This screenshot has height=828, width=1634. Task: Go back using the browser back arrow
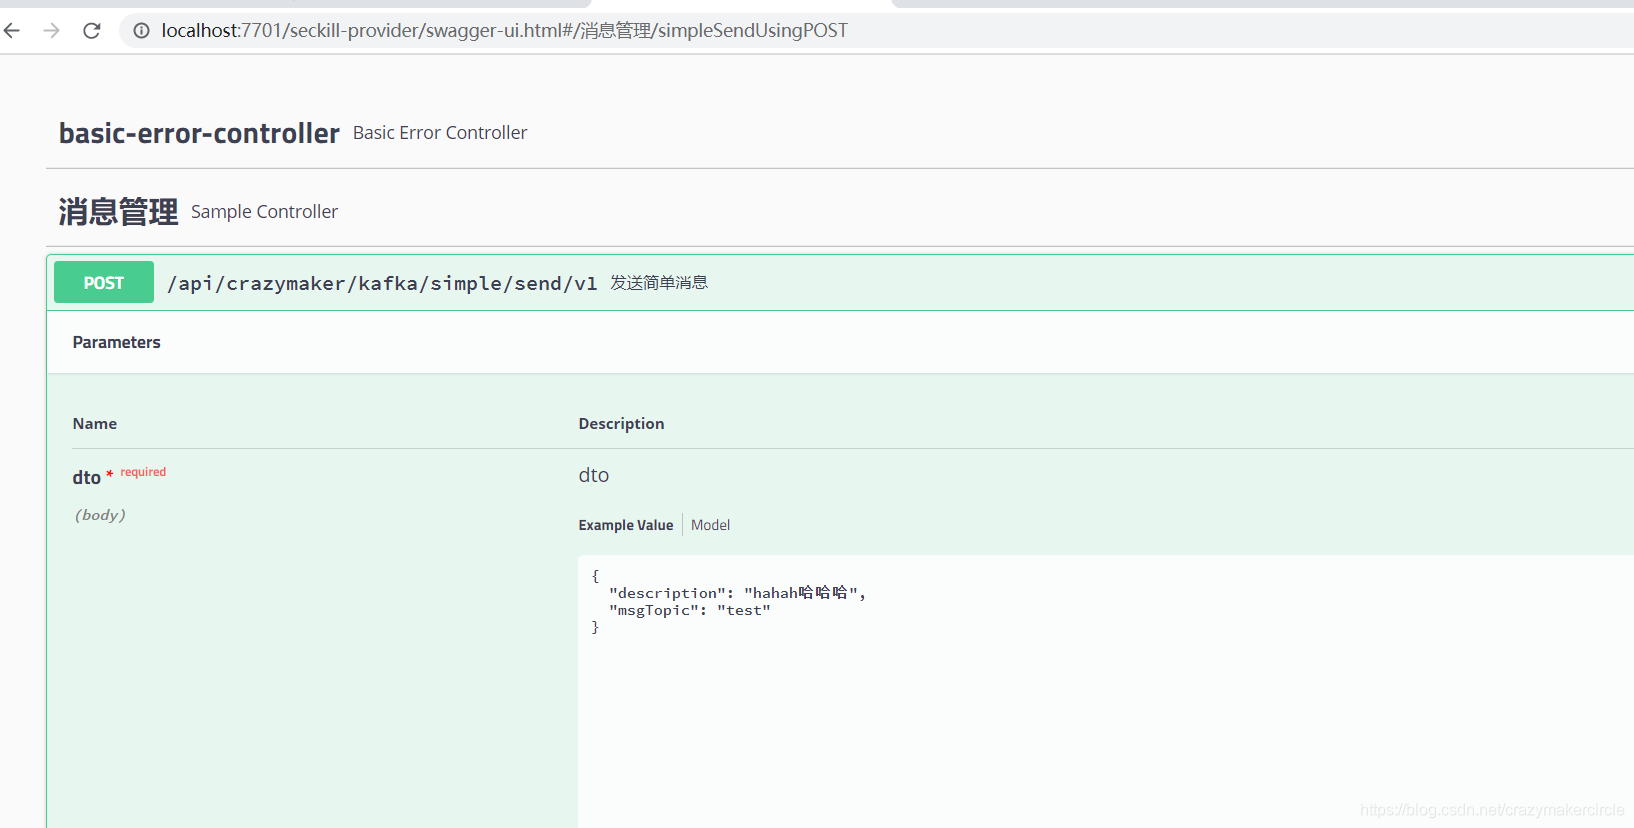12,31
